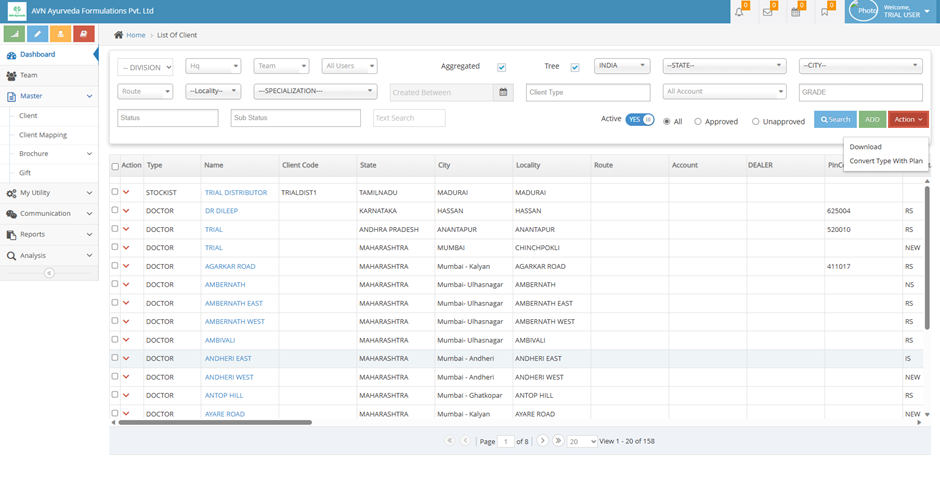Click the horizontal scrollbar under the table

click(x=215, y=423)
